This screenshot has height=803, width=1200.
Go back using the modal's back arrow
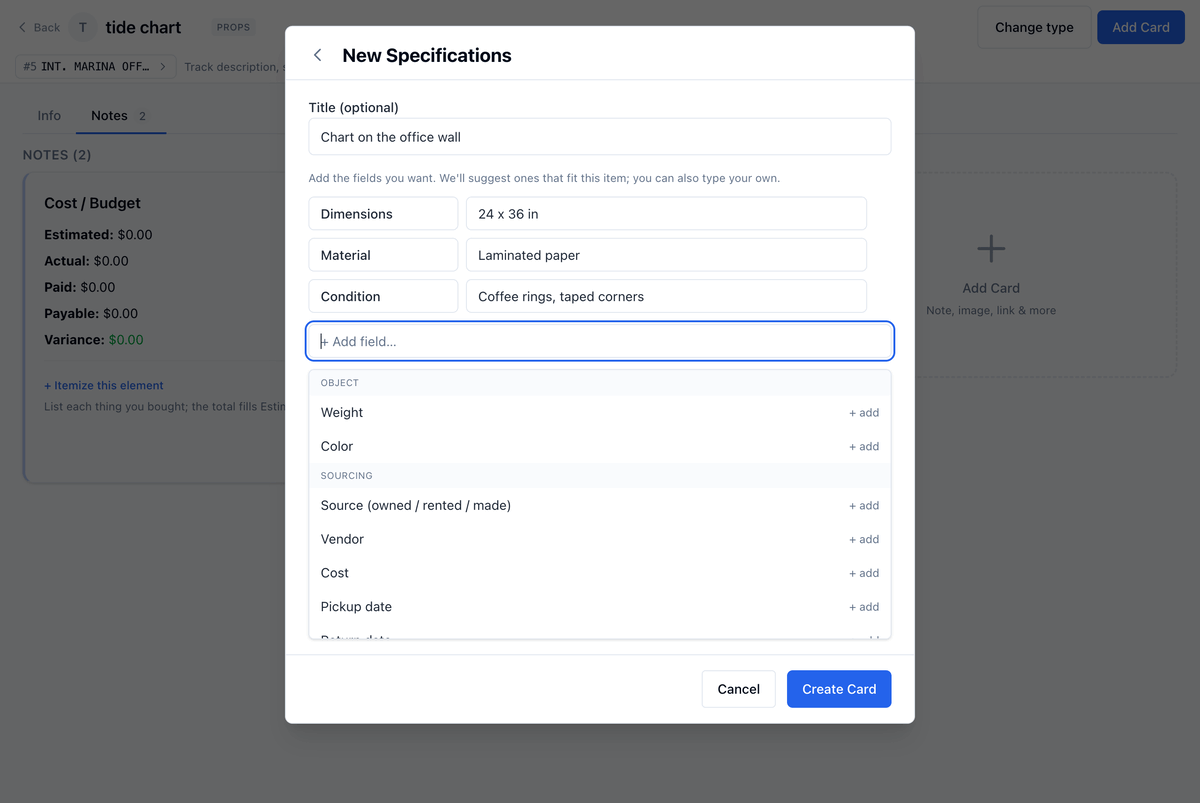point(317,55)
